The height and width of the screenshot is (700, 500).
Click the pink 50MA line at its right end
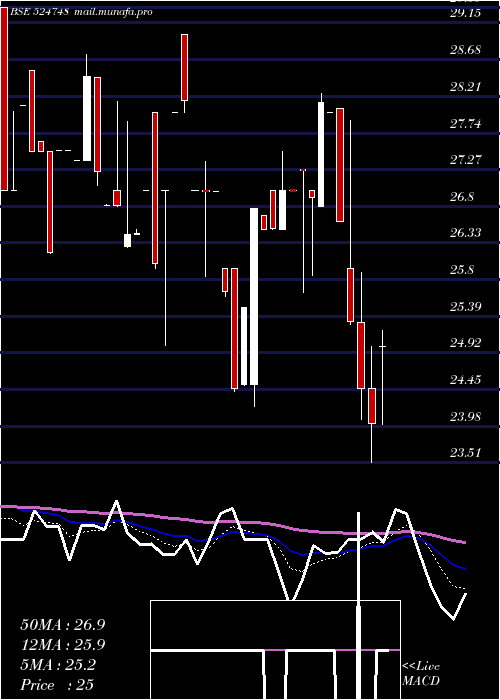[463, 542]
